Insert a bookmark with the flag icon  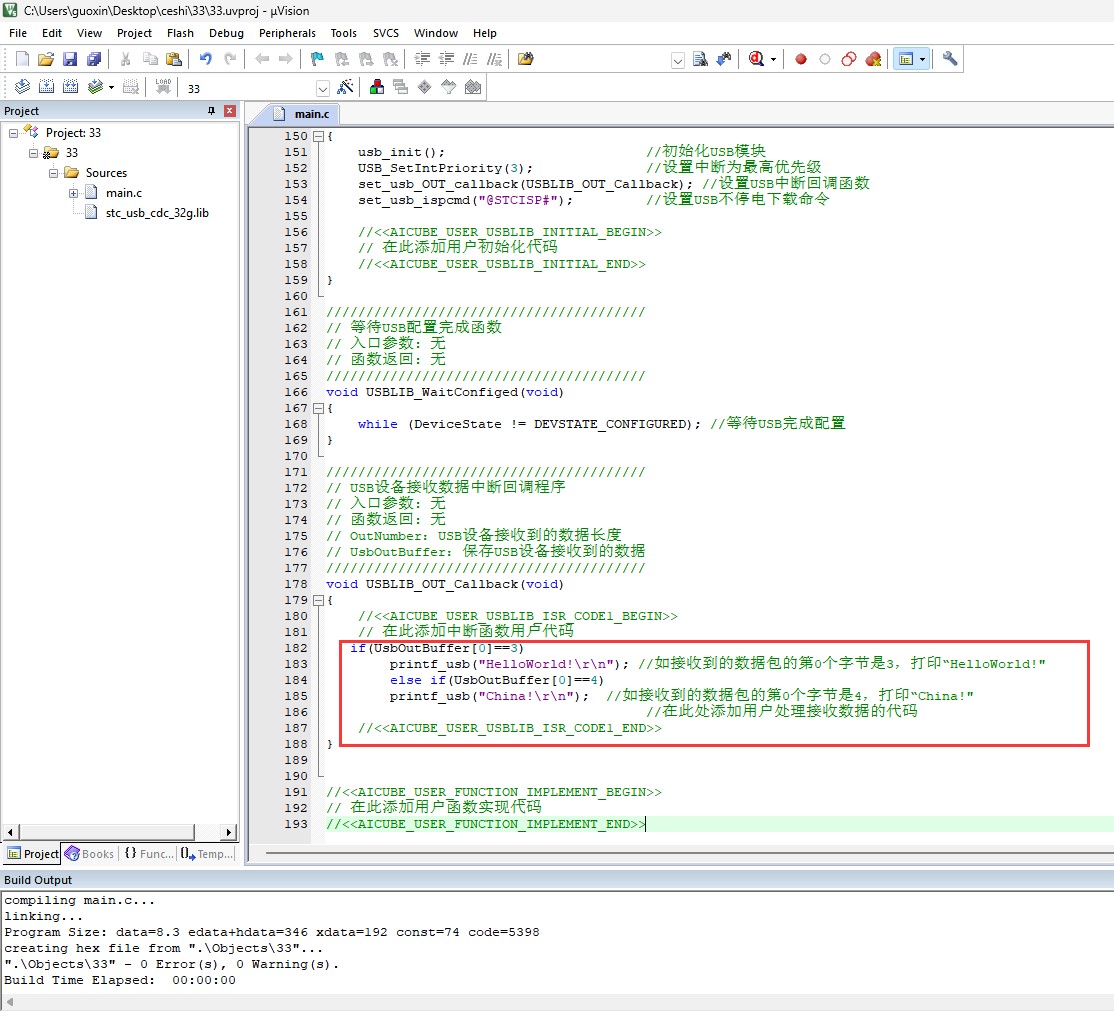coord(318,59)
